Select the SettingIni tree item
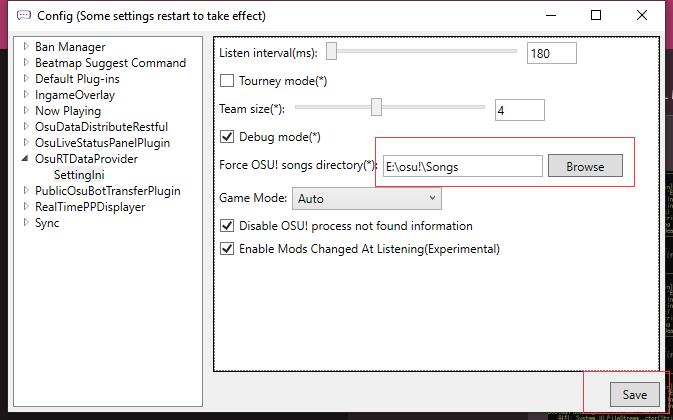 pyautogui.click(x=79, y=175)
